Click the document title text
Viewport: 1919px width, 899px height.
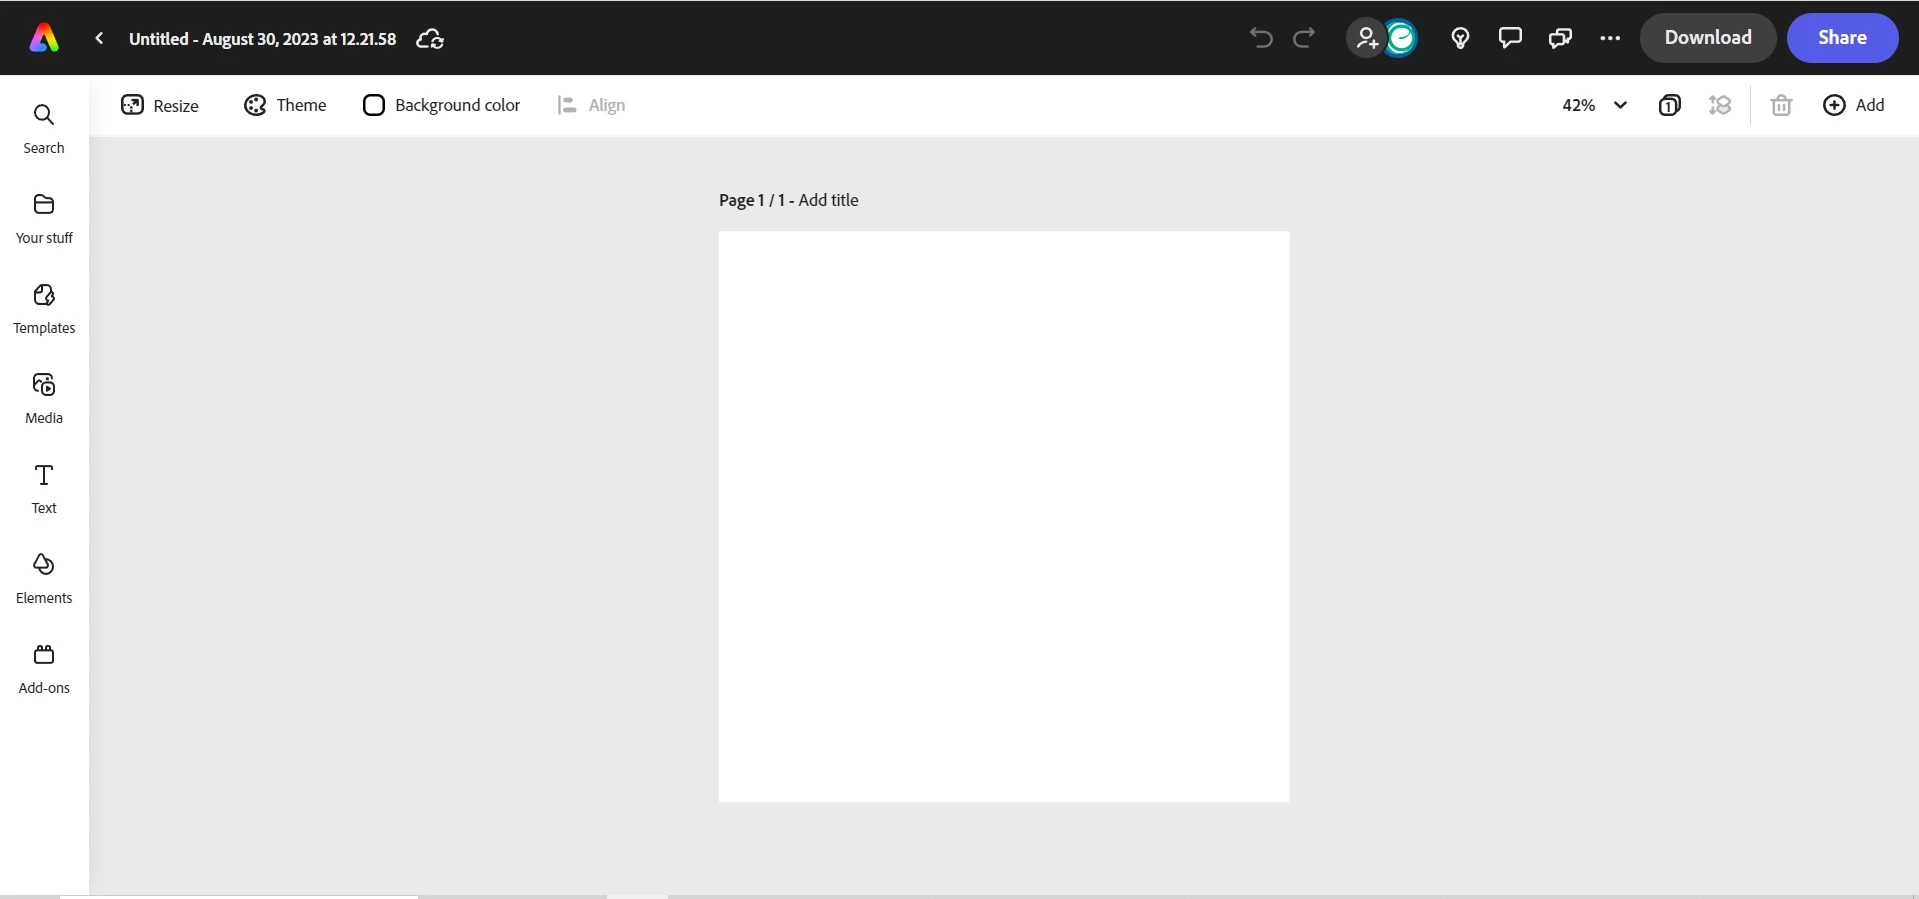coord(262,39)
